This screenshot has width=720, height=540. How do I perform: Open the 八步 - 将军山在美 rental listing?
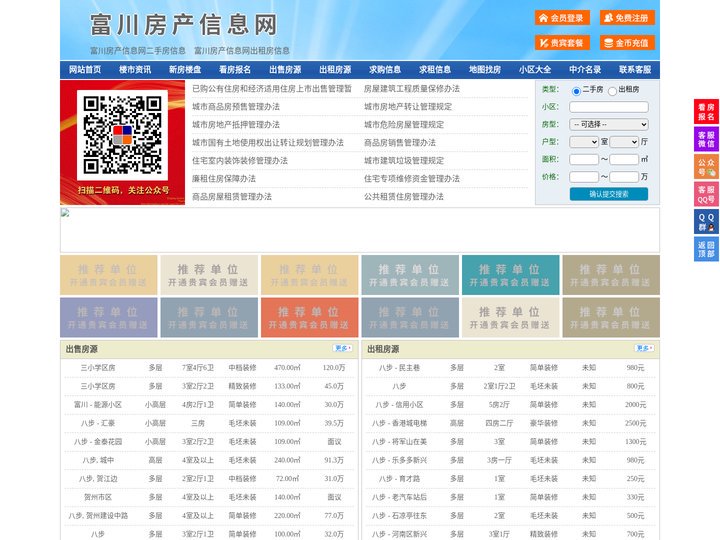pyautogui.click(x=399, y=441)
